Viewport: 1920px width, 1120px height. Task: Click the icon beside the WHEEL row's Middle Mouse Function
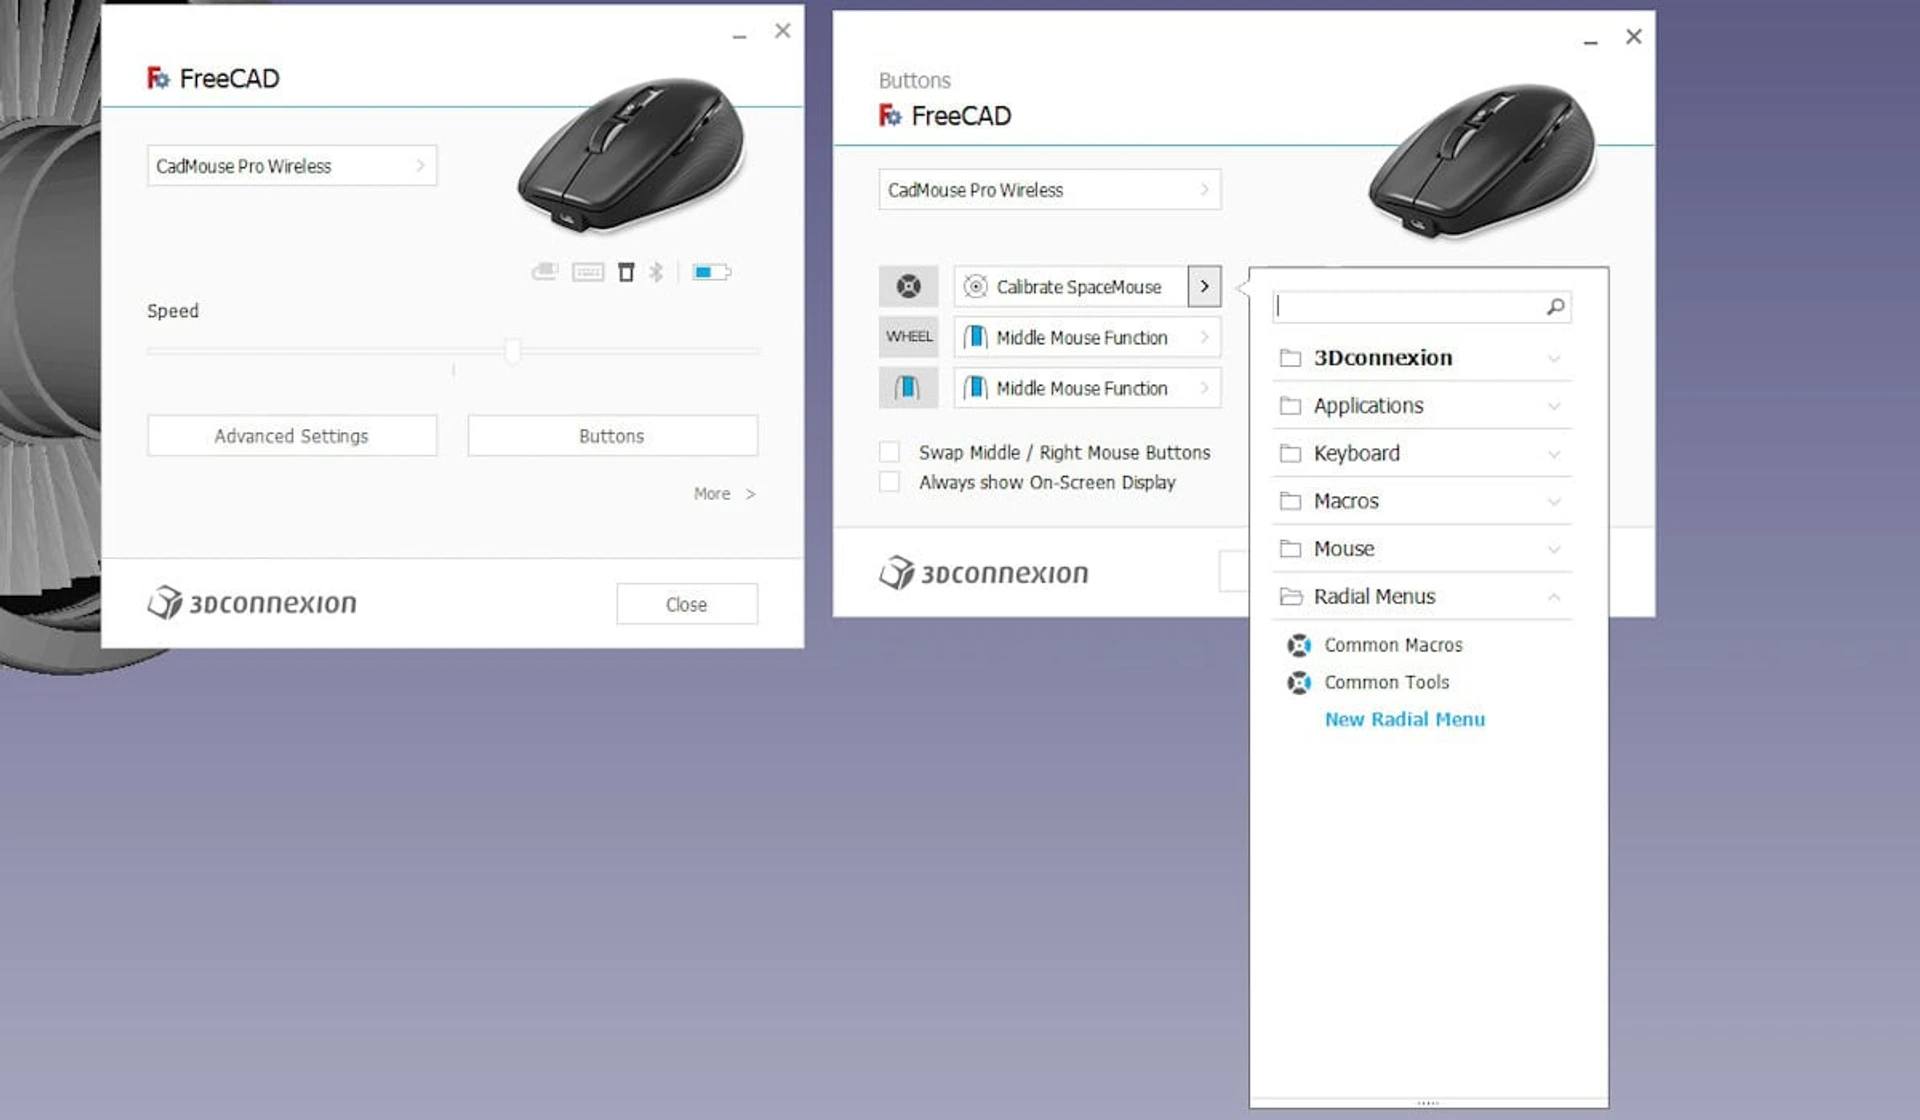coord(975,337)
